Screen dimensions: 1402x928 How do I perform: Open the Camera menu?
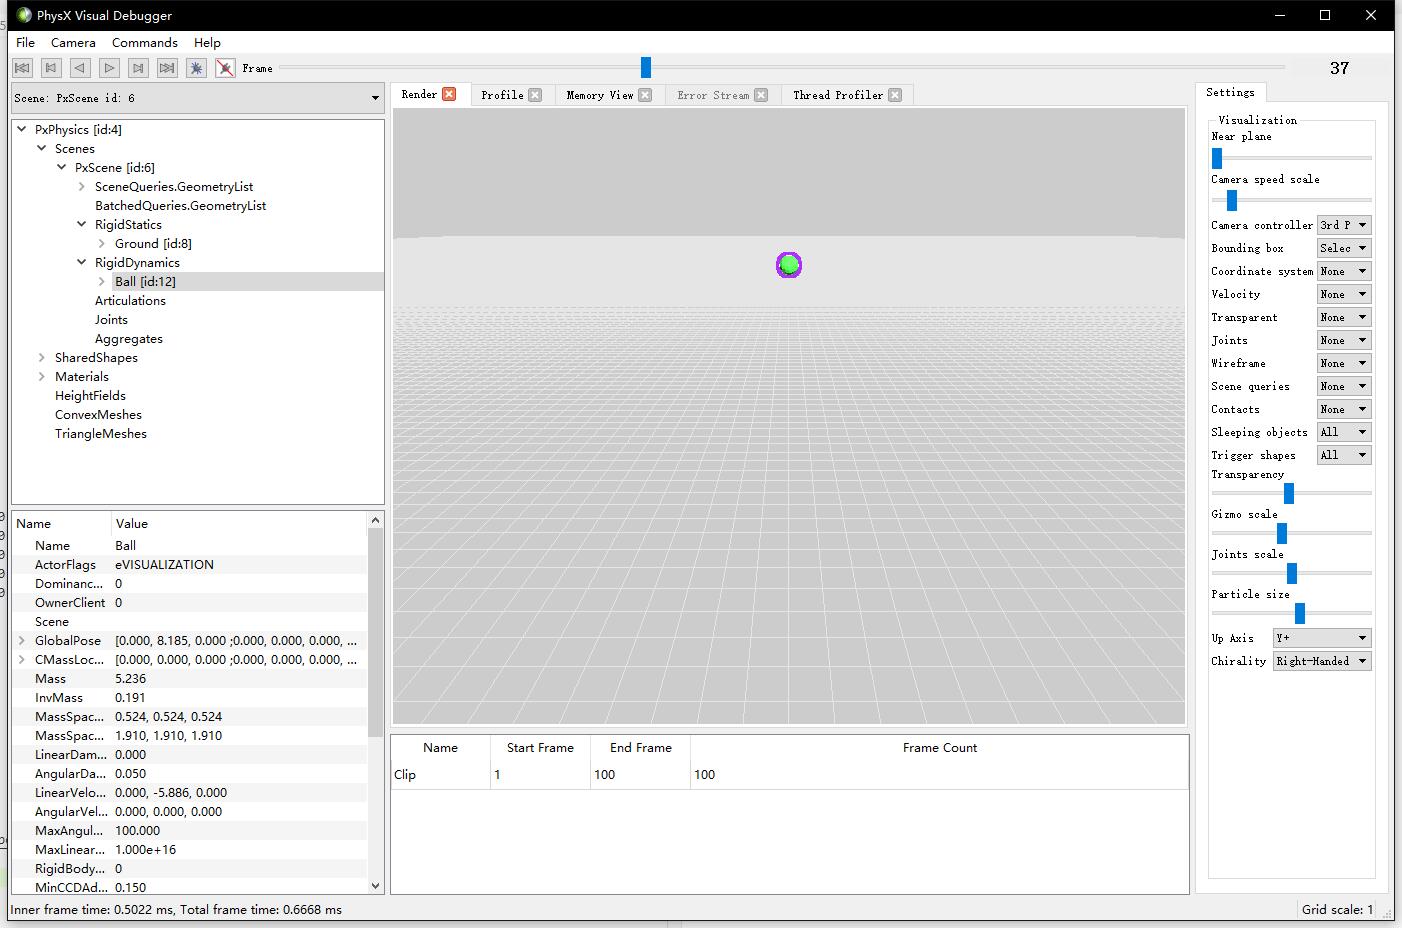click(x=73, y=42)
